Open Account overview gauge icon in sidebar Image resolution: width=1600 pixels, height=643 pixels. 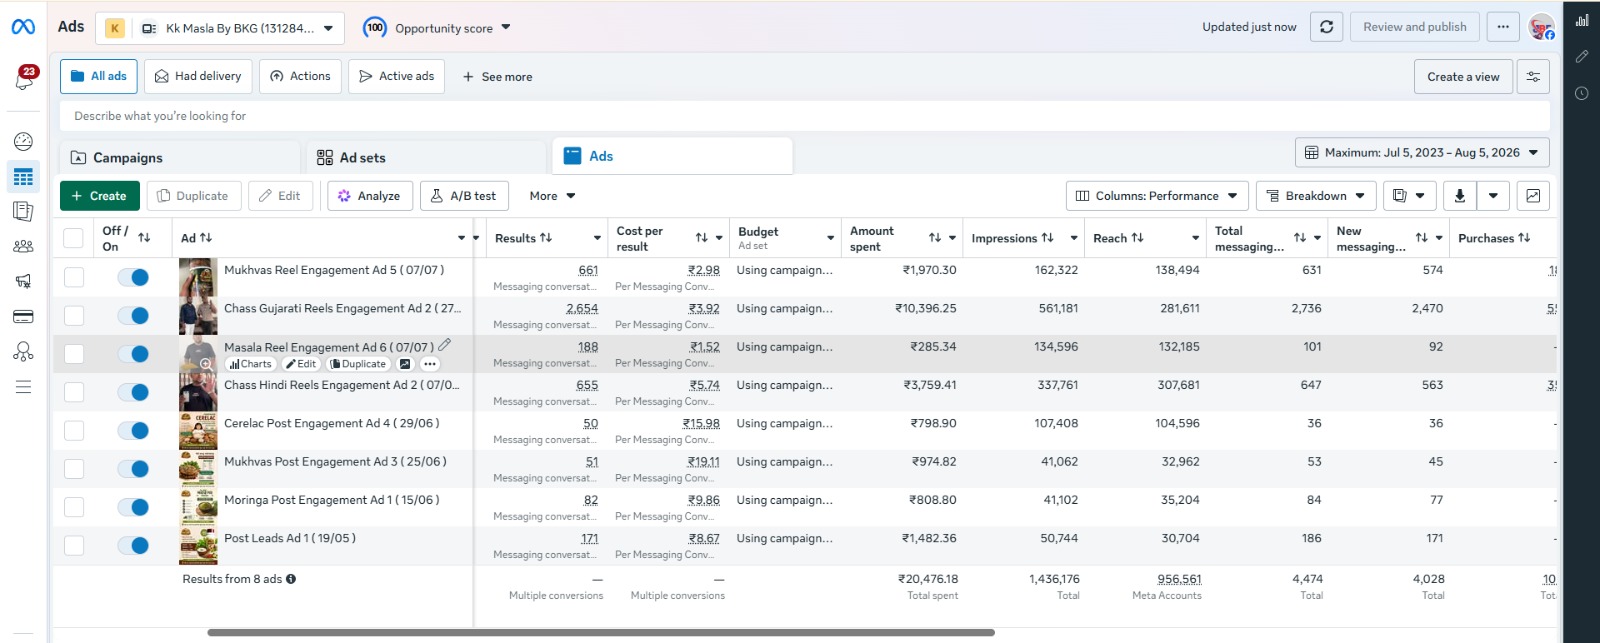pyautogui.click(x=23, y=142)
